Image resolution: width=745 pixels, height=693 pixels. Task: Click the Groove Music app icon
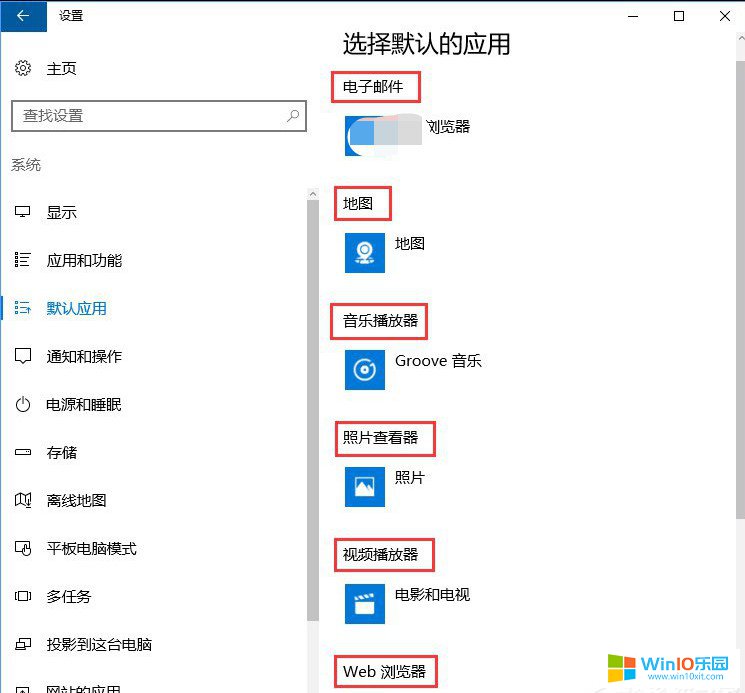click(364, 369)
